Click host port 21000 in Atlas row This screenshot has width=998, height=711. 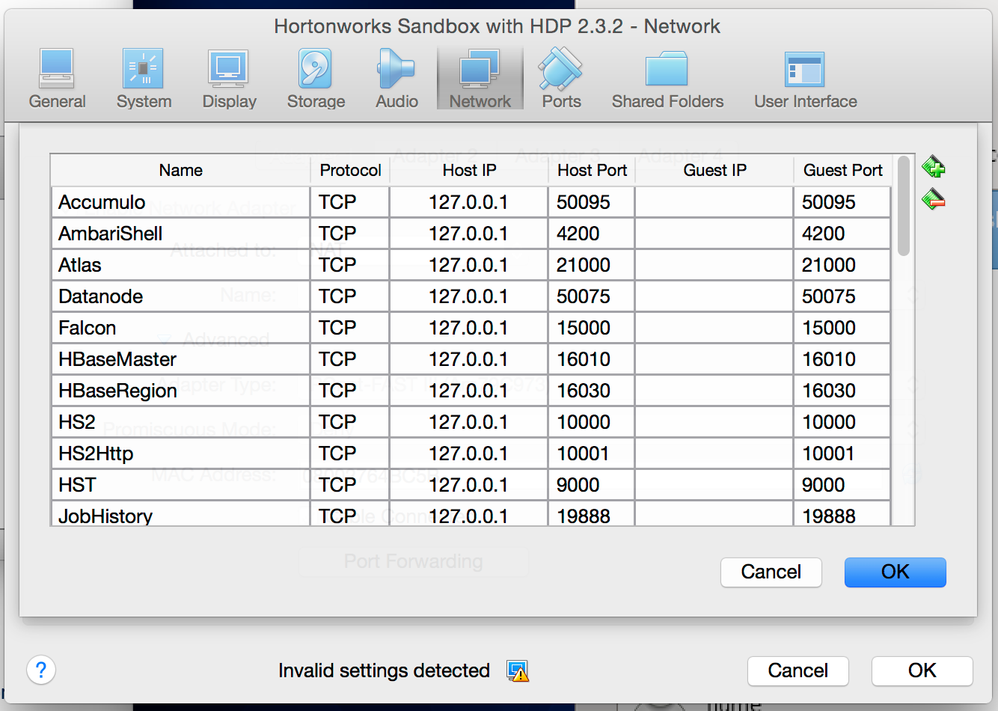pyautogui.click(x=591, y=265)
